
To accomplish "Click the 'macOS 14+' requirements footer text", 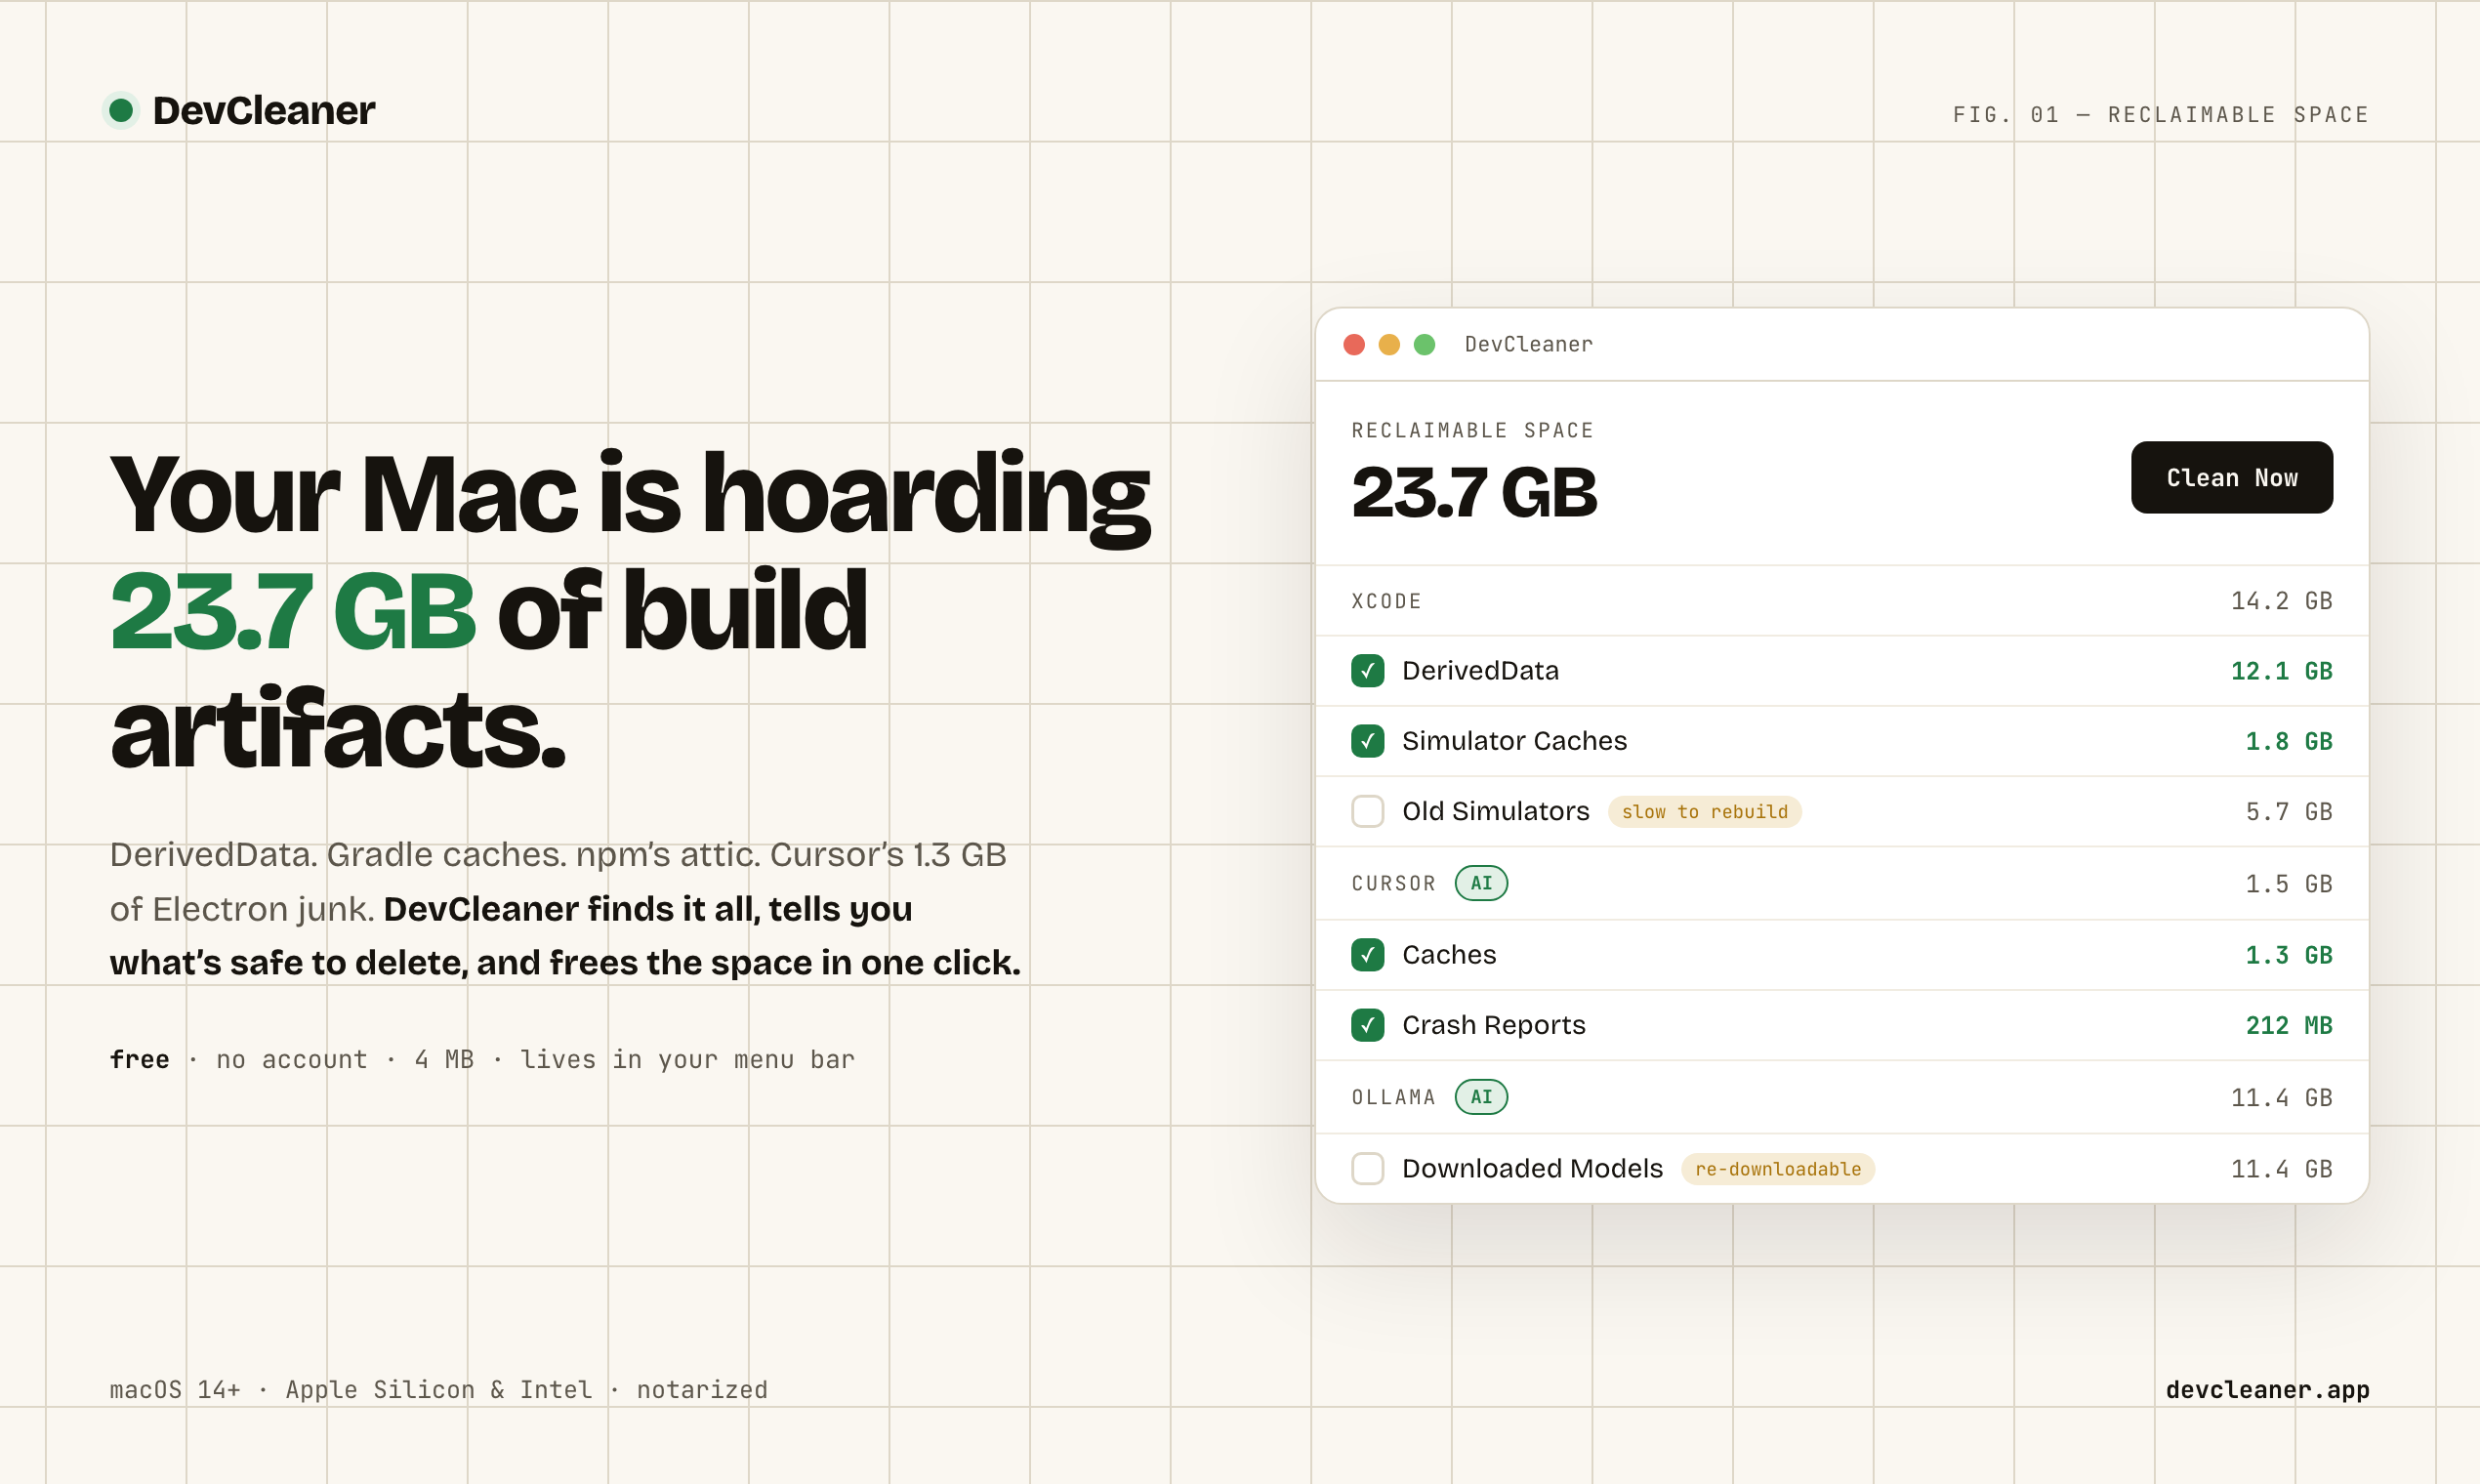I will [175, 1390].
